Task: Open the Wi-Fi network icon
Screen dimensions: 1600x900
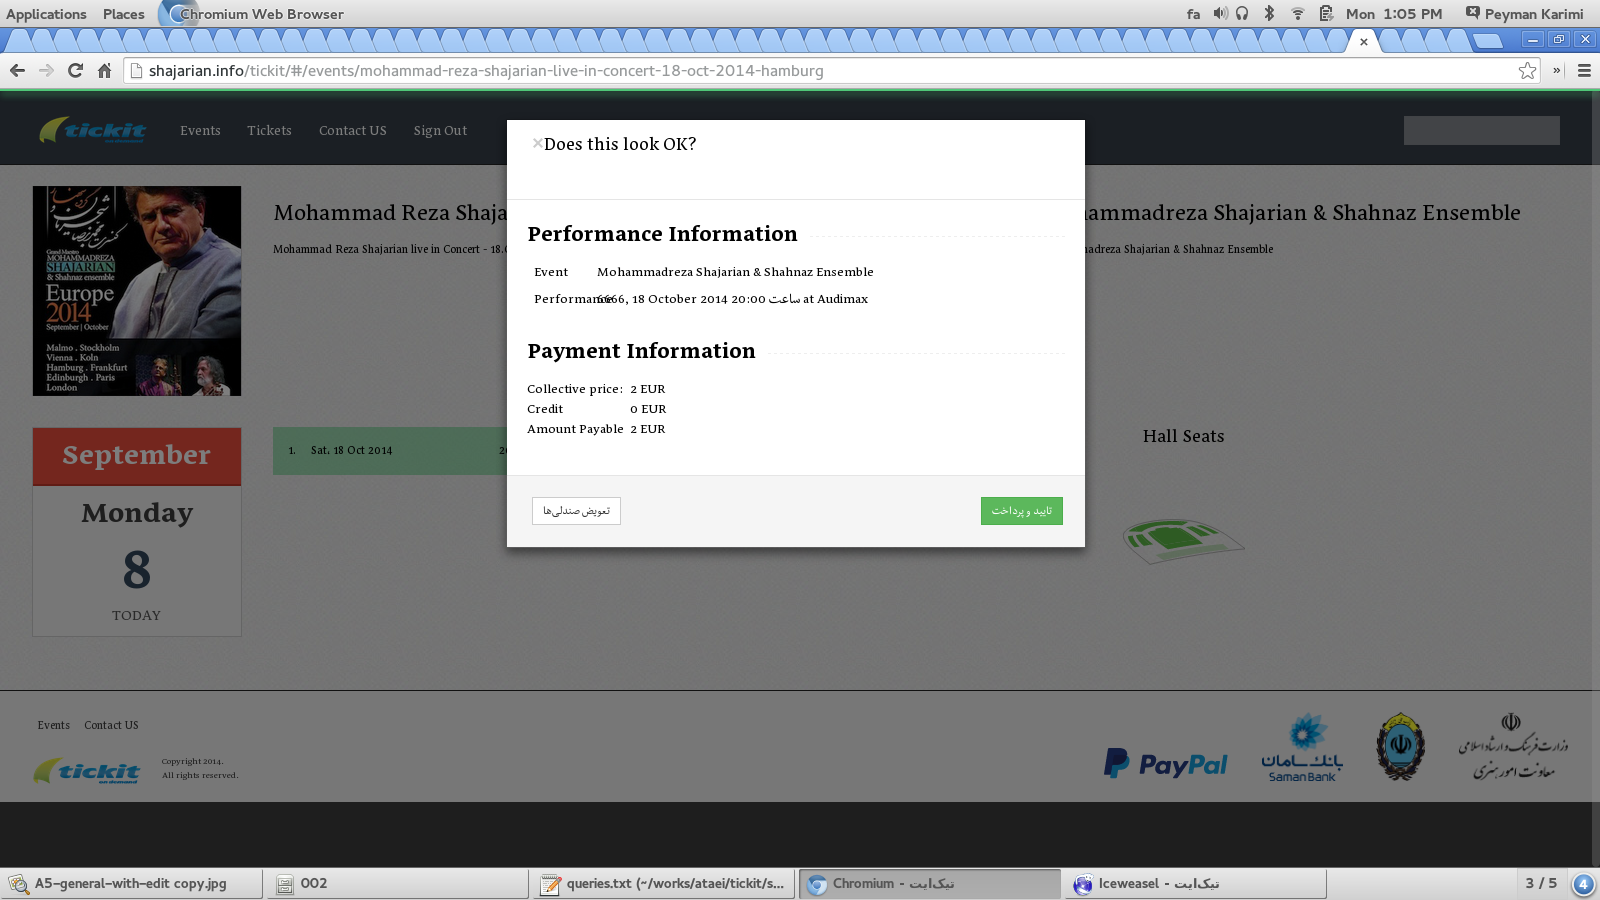Action: (1298, 13)
